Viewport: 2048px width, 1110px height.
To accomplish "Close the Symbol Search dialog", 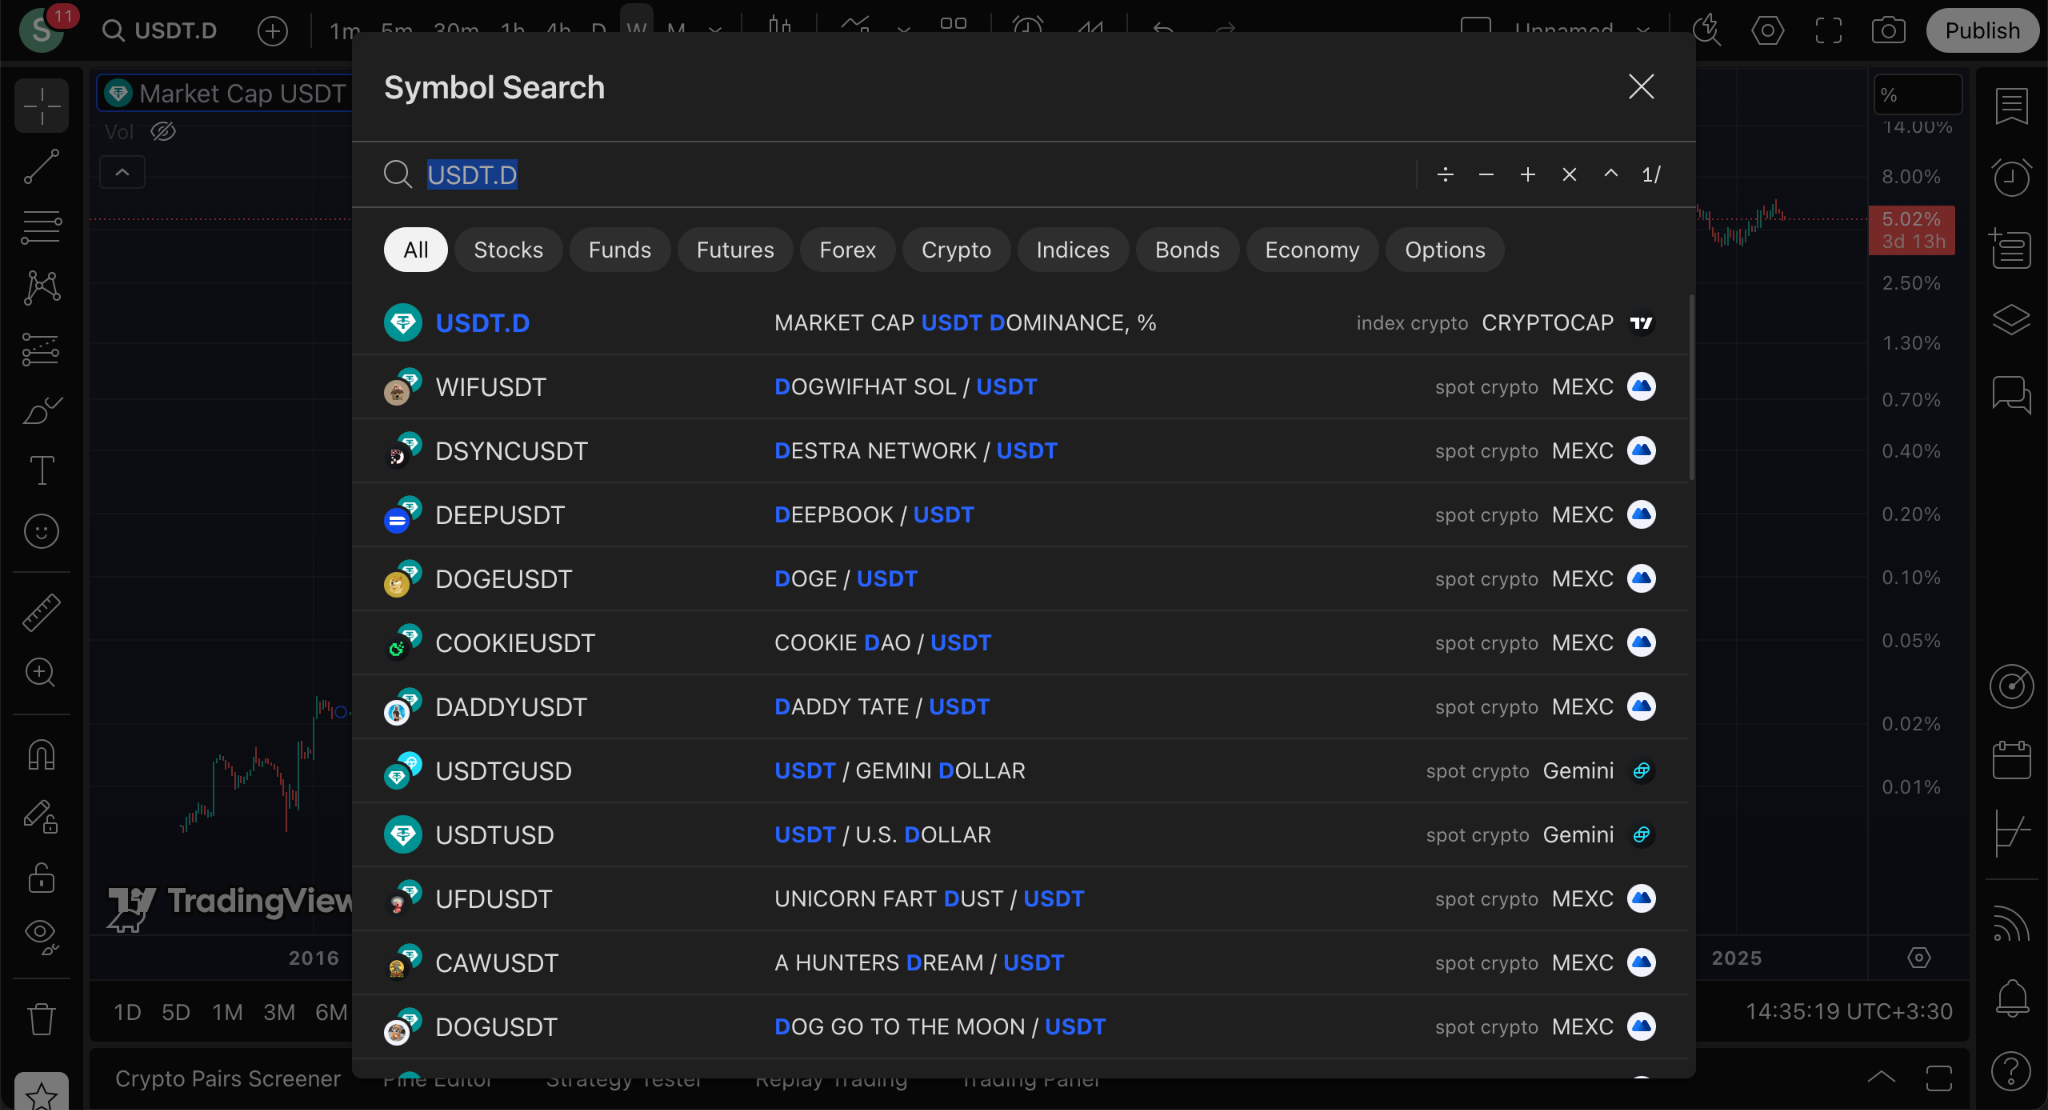I will click(1641, 87).
